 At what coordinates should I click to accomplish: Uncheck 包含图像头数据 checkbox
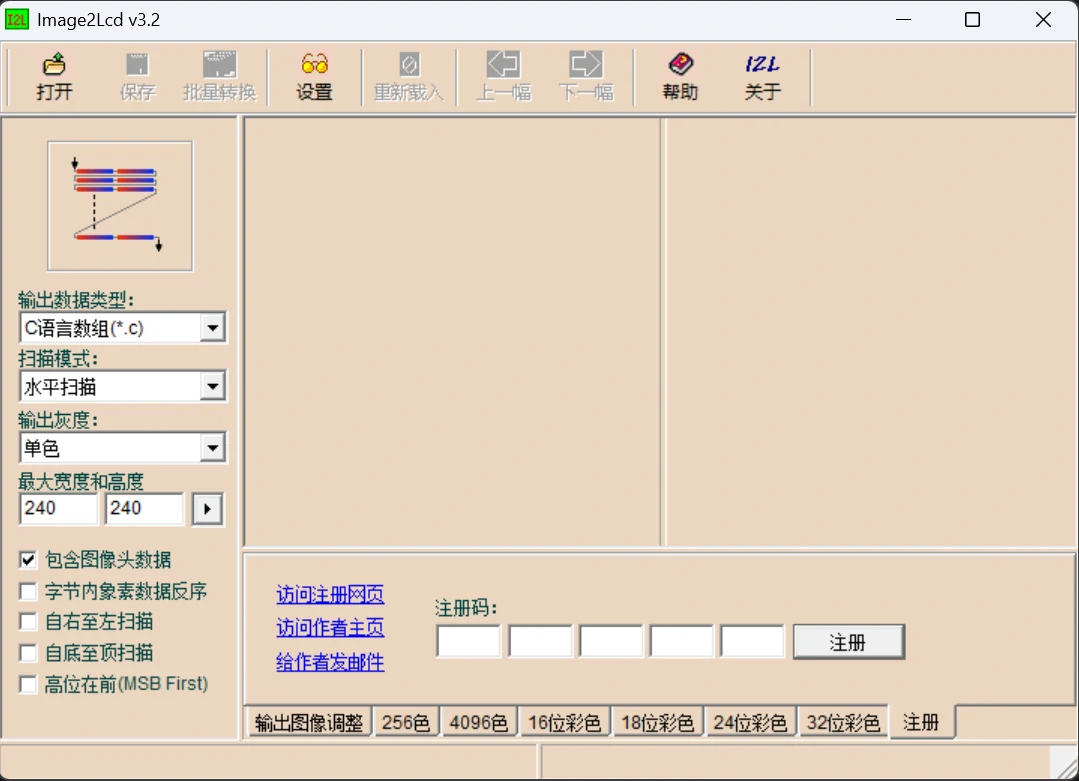[x=28, y=560]
